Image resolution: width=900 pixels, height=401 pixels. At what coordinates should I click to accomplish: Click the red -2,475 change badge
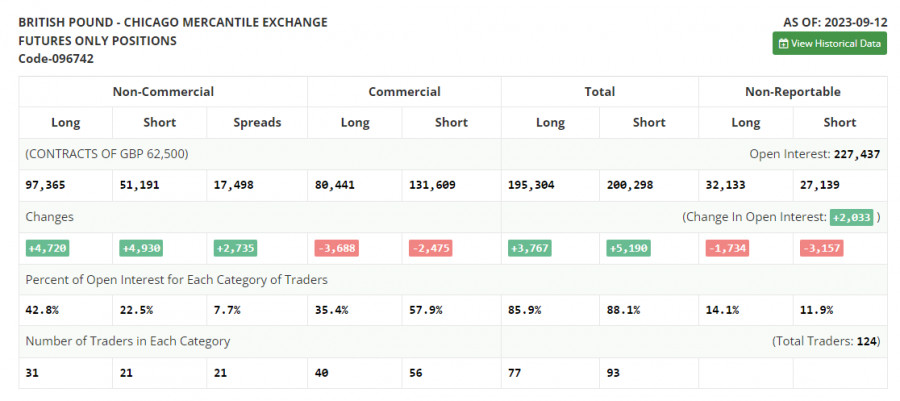432,247
